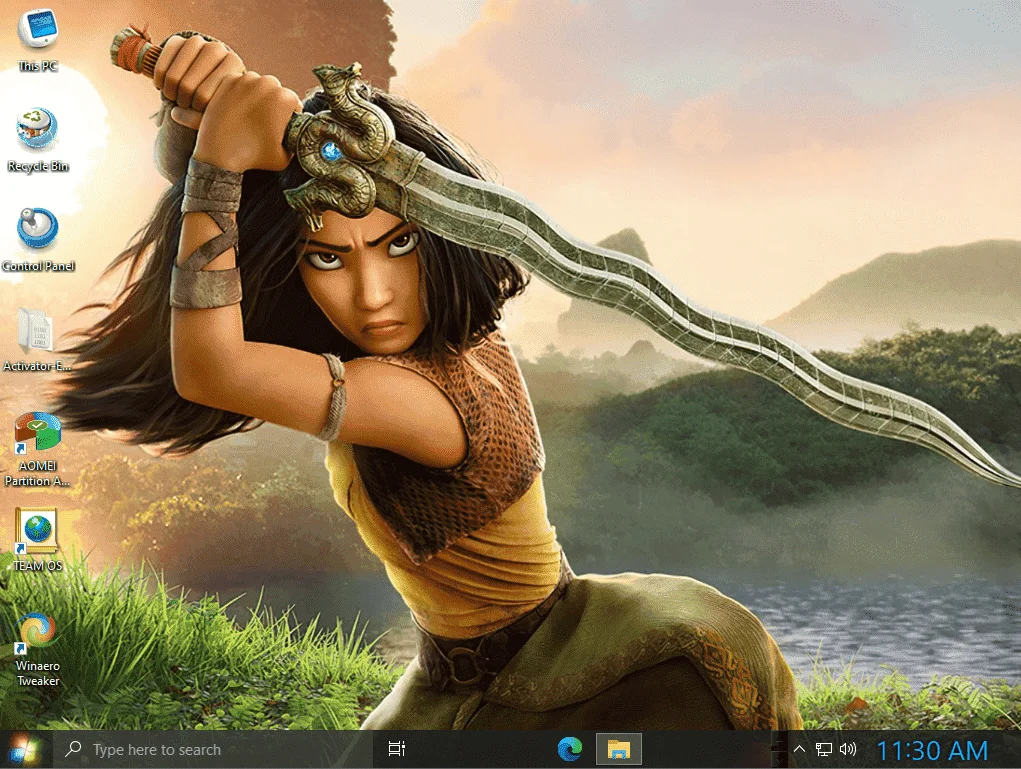Open Task View from the taskbar
The width and height of the screenshot is (1021, 769).
tap(397, 749)
